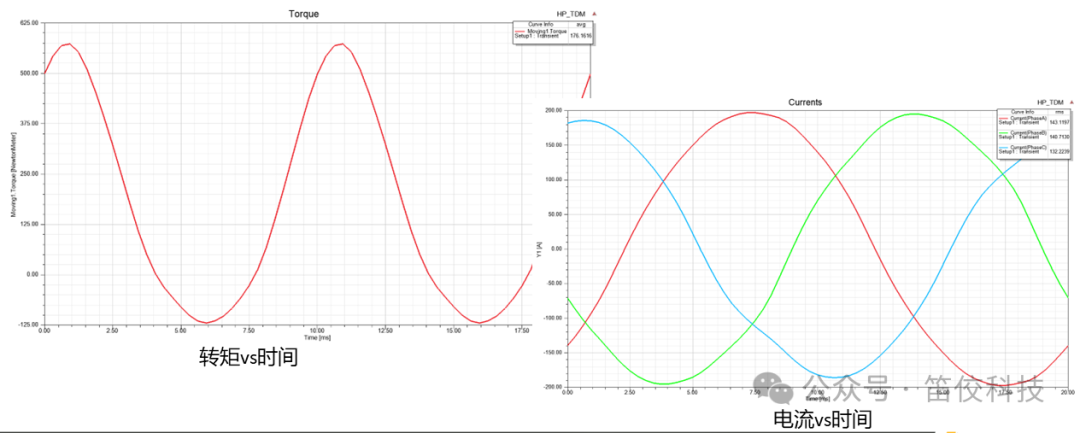The image size is (1080, 433).
Task: Click the rms value 143.1197 for PhaseA
Action: coord(1059,123)
